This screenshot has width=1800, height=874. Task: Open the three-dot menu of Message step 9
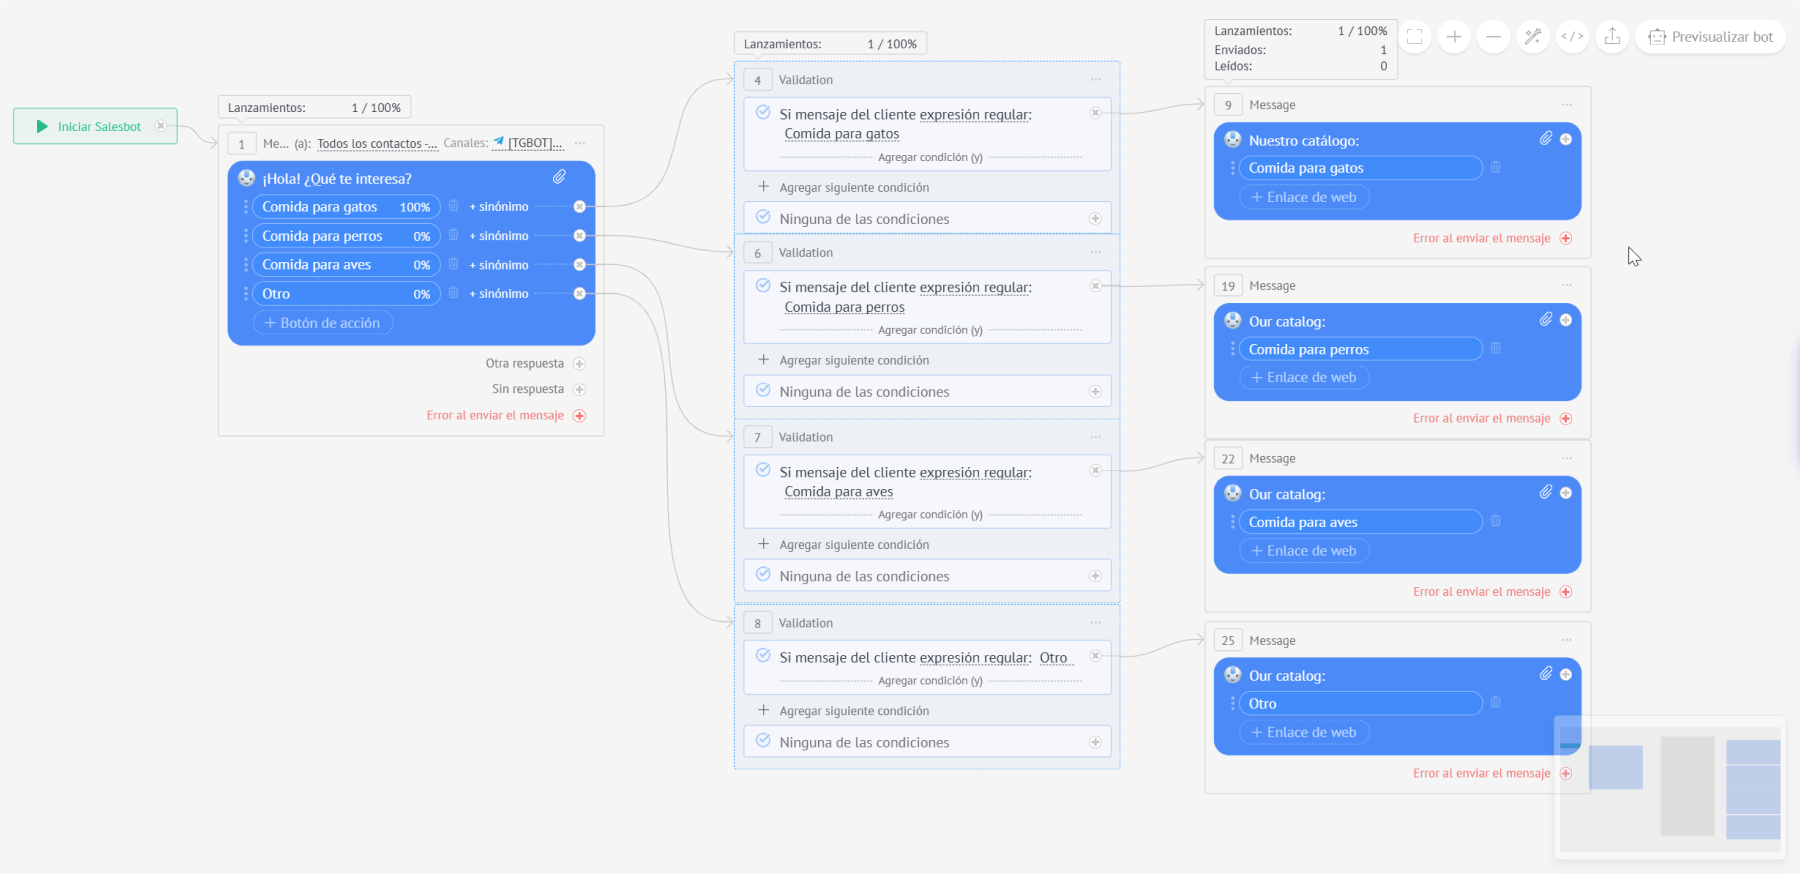[x=1567, y=105]
